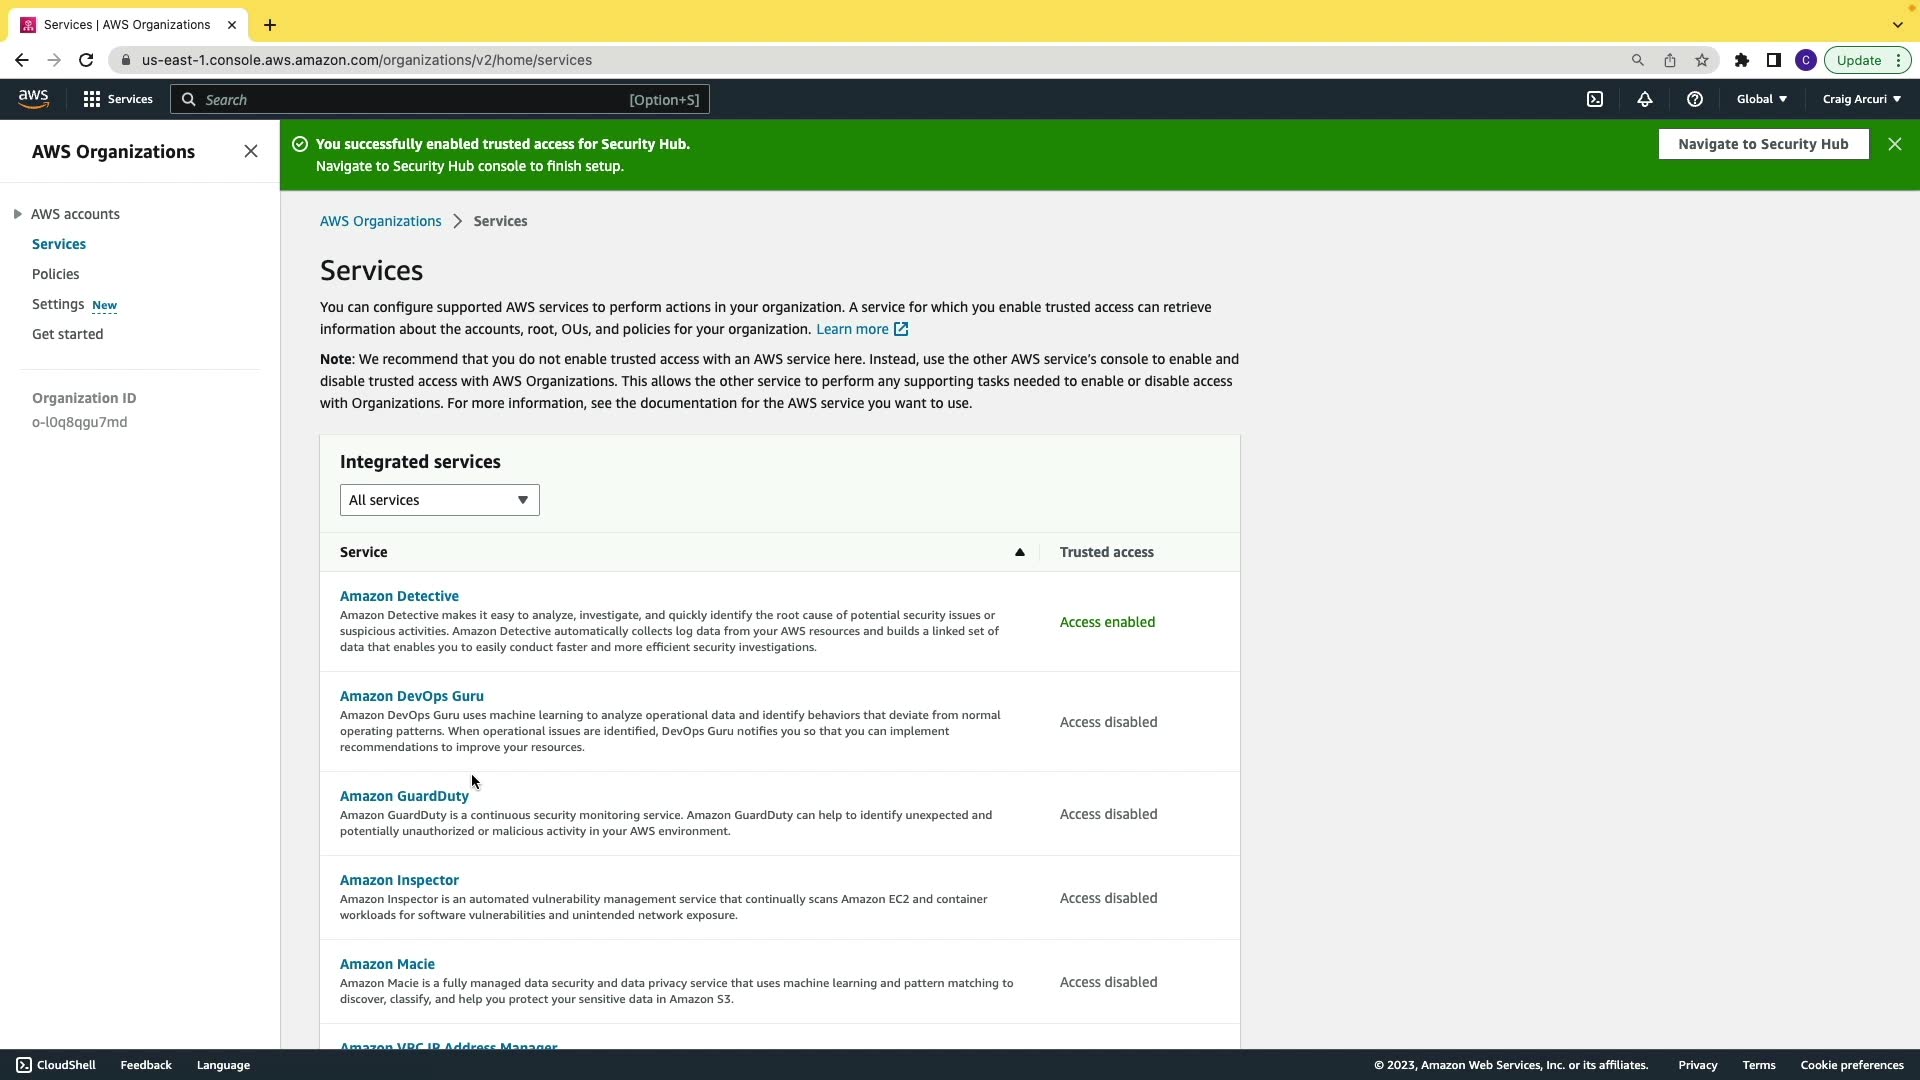
Task: Open AWS CloudShell icon in top navigation
Action: pos(1595,99)
